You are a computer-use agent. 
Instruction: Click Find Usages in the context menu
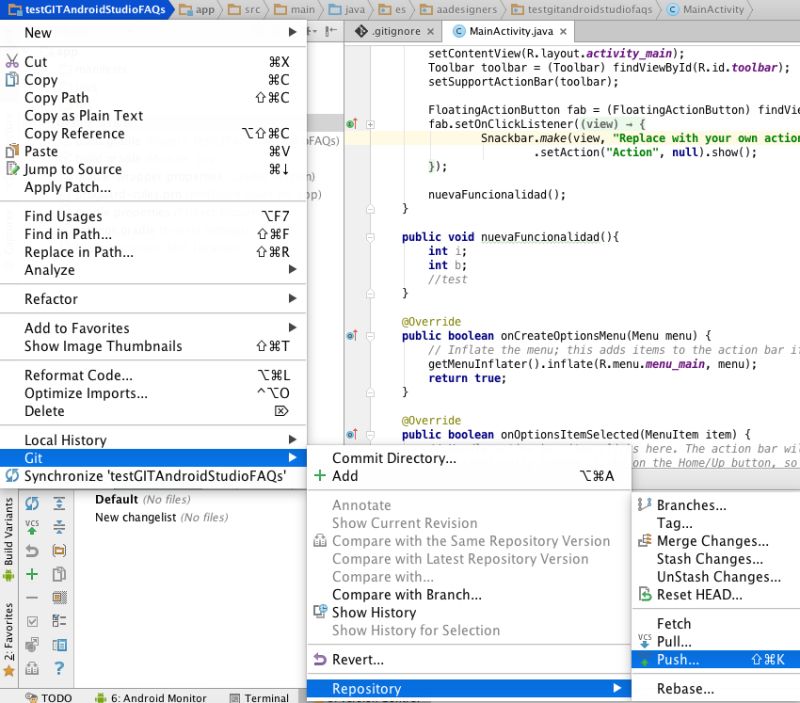click(153, 216)
